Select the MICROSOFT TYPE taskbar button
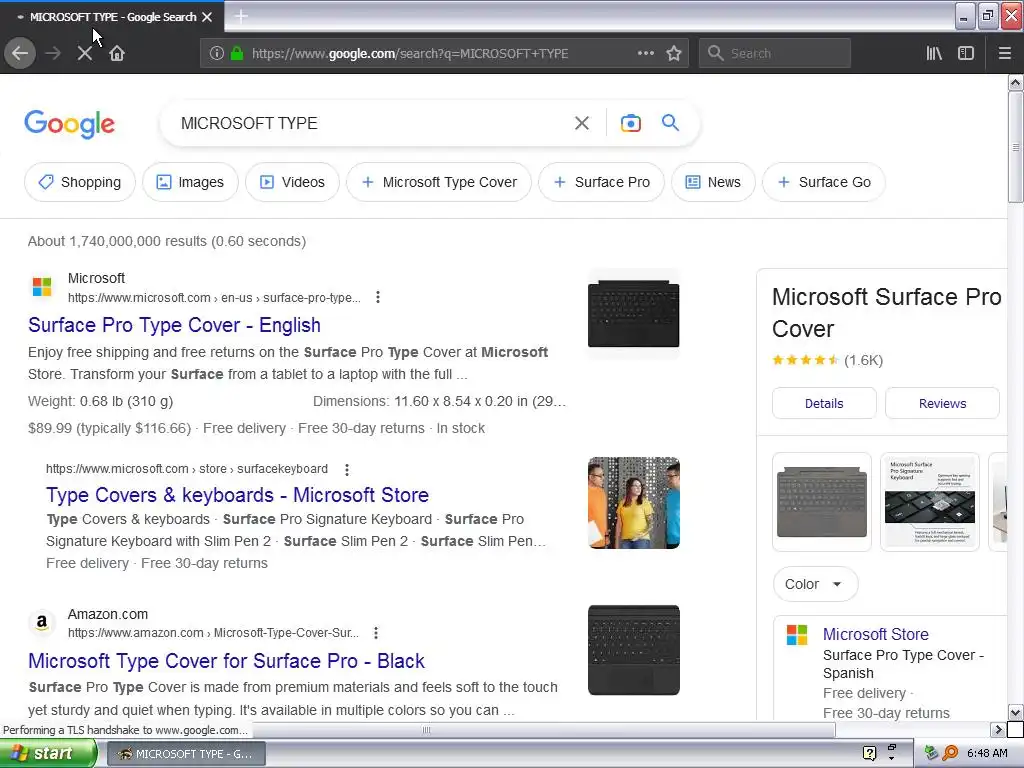The height and width of the screenshot is (768, 1024). [185, 754]
